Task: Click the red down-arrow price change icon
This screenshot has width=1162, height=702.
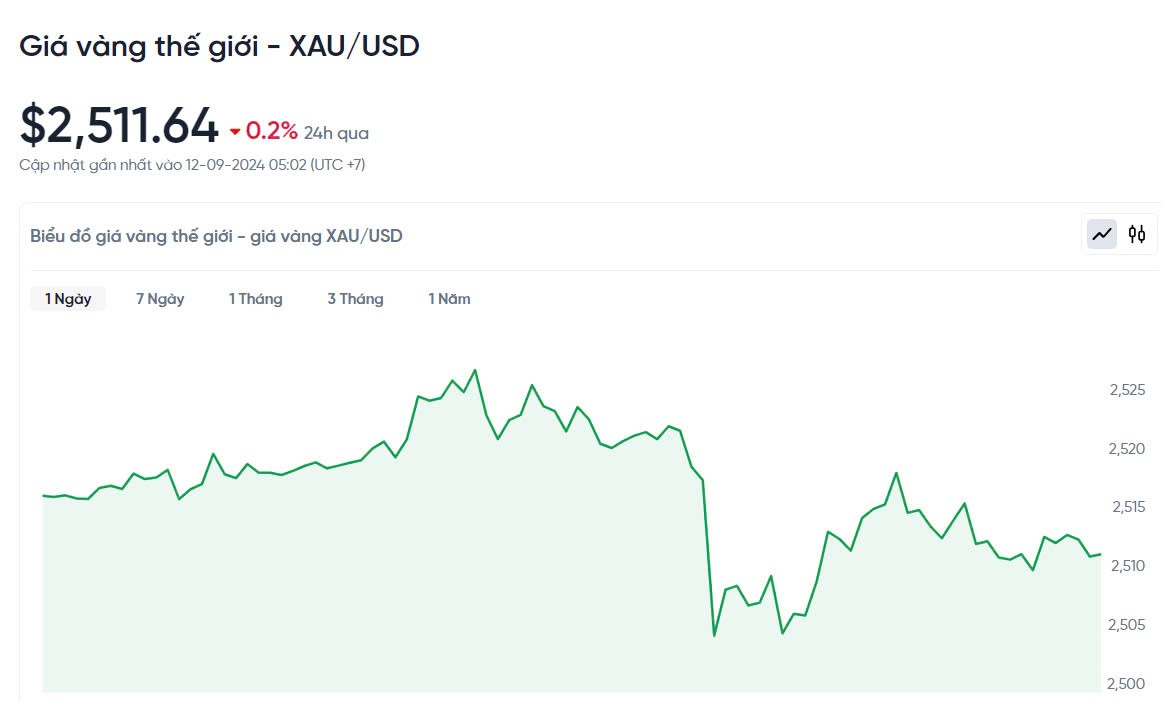Action: click(235, 132)
